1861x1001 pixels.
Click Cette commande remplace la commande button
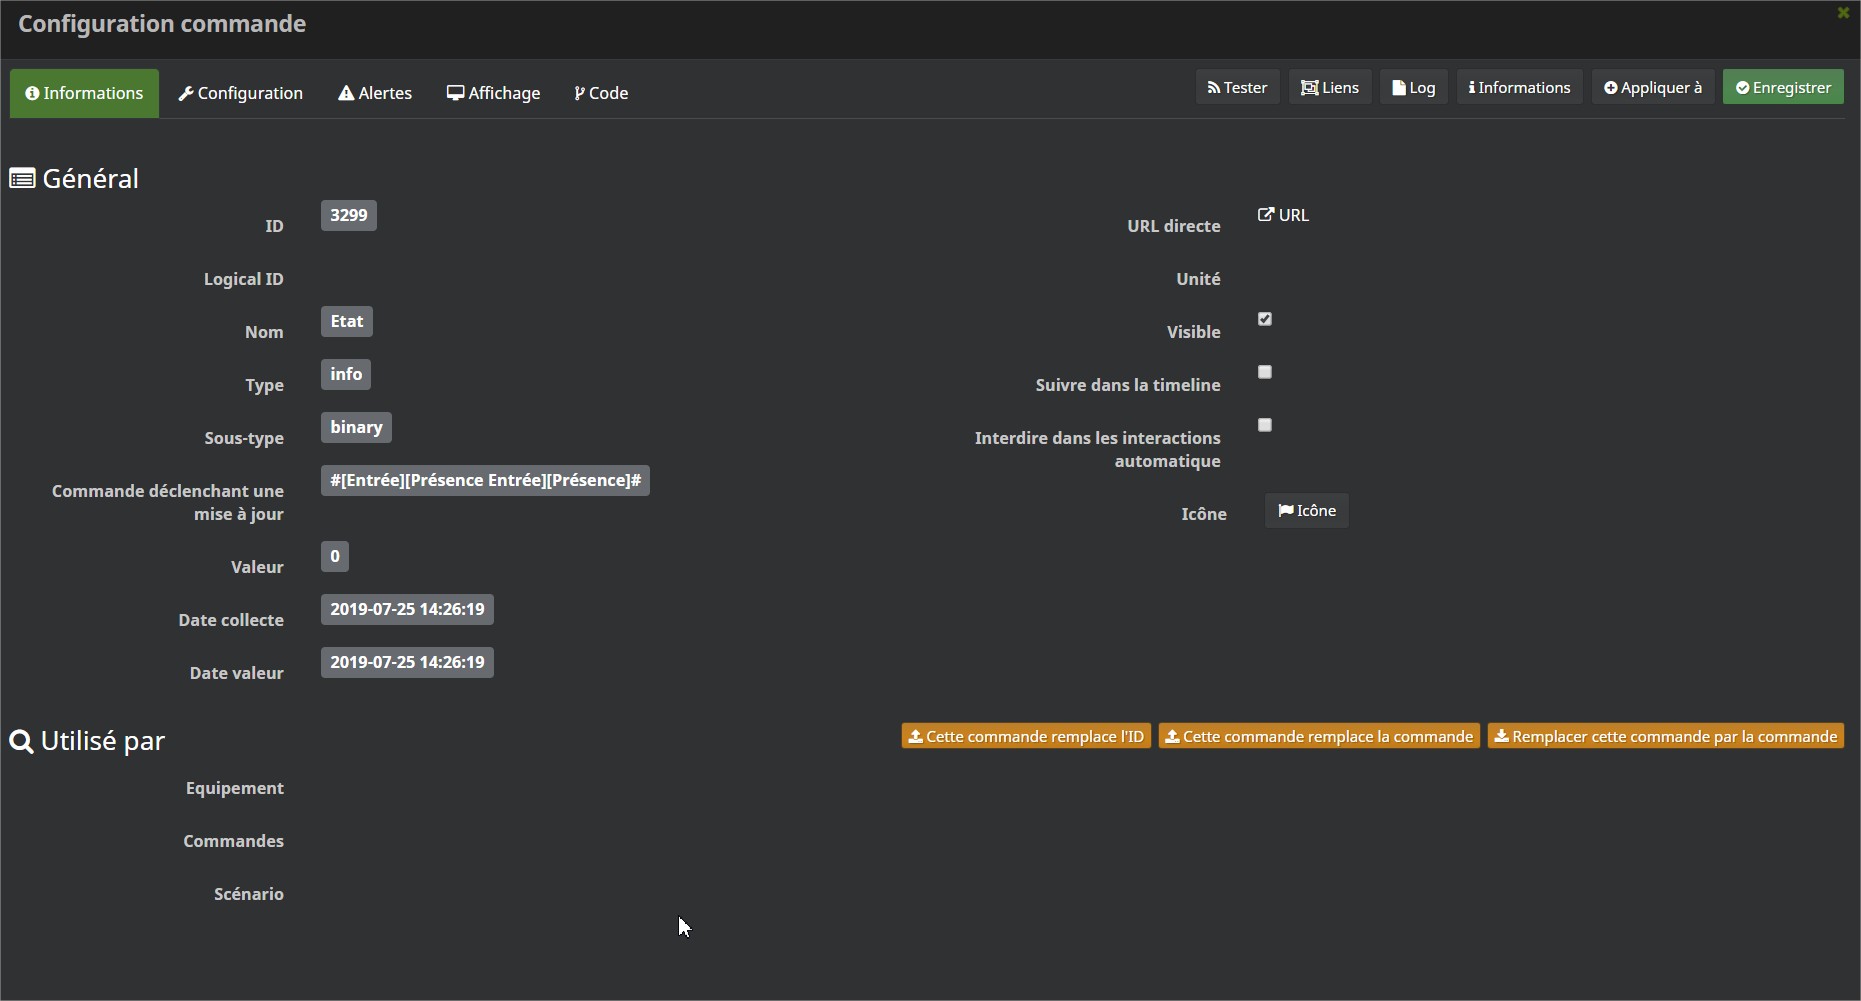(x=1319, y=736)
